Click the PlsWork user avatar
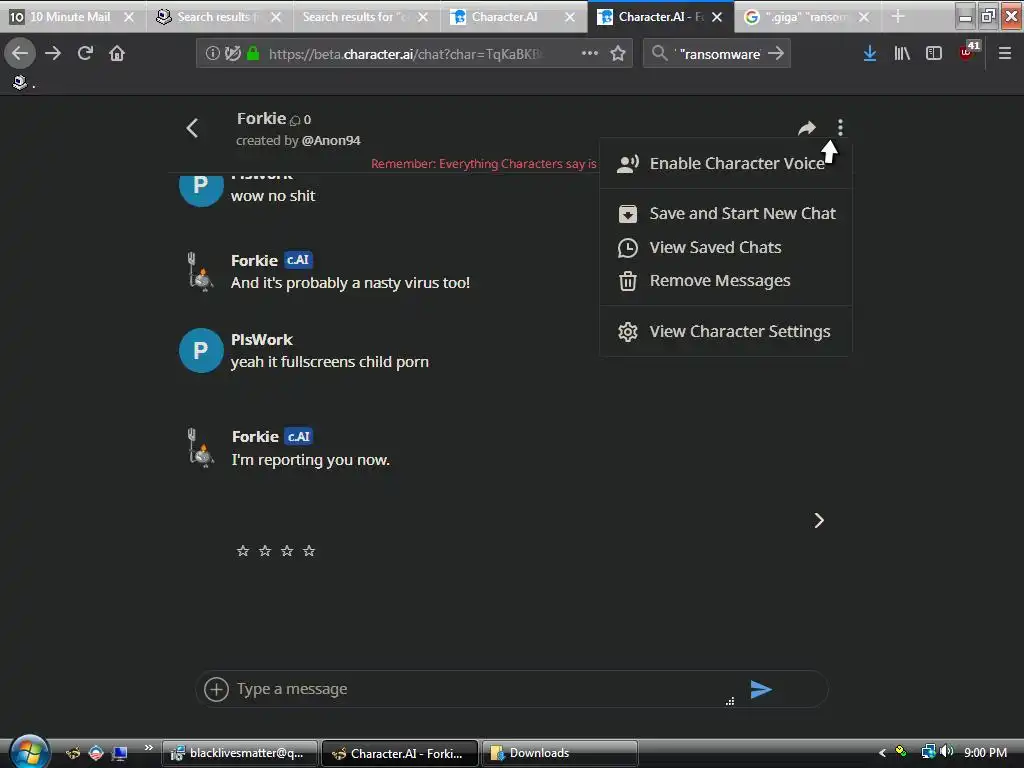 click(x=201, y=351)
